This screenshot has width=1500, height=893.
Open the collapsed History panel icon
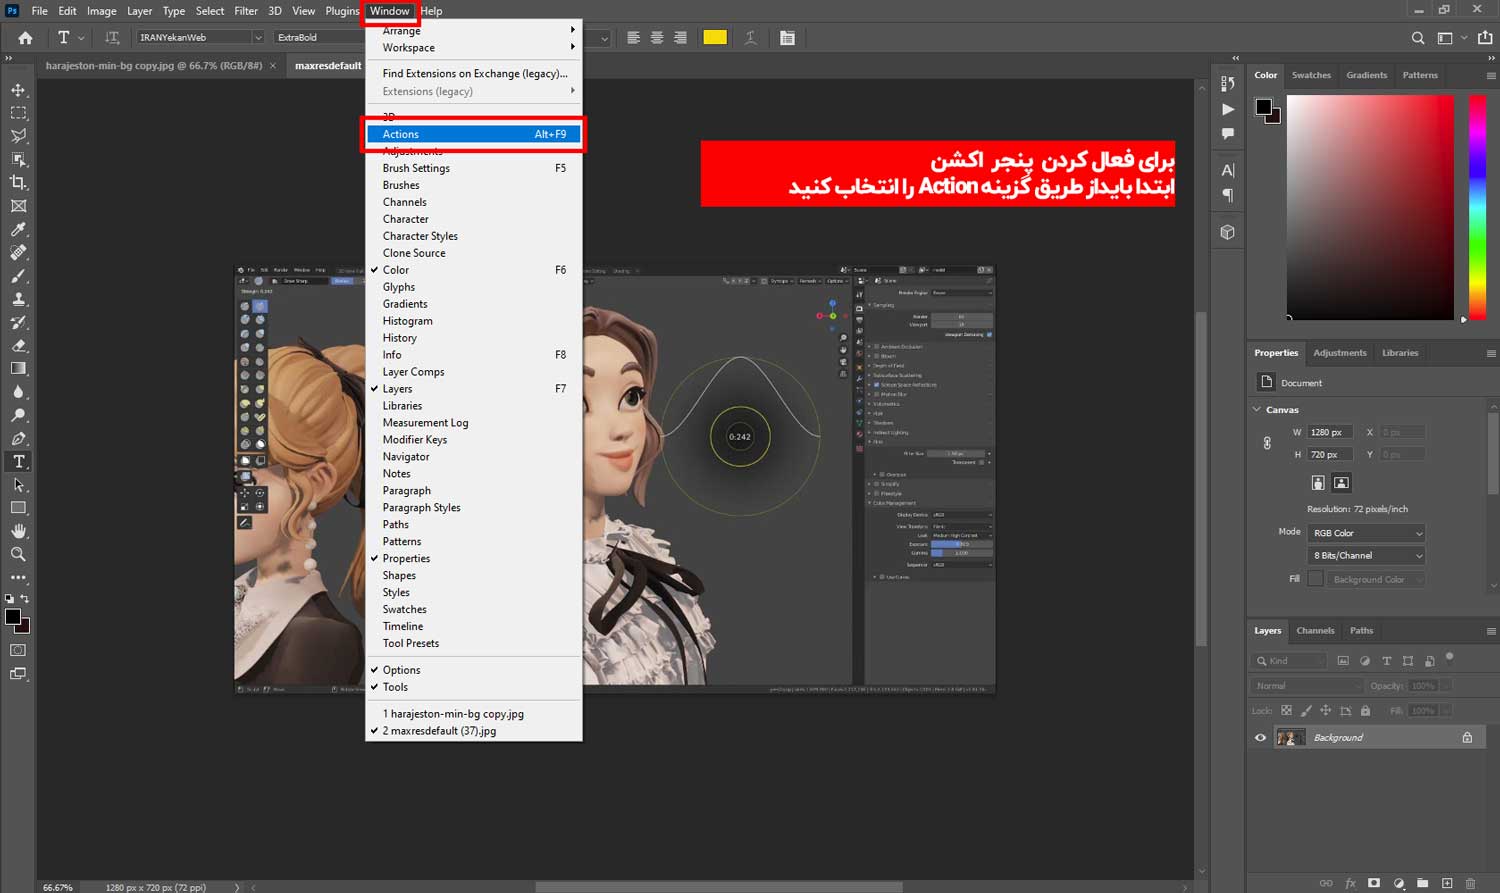point(1228,84)
